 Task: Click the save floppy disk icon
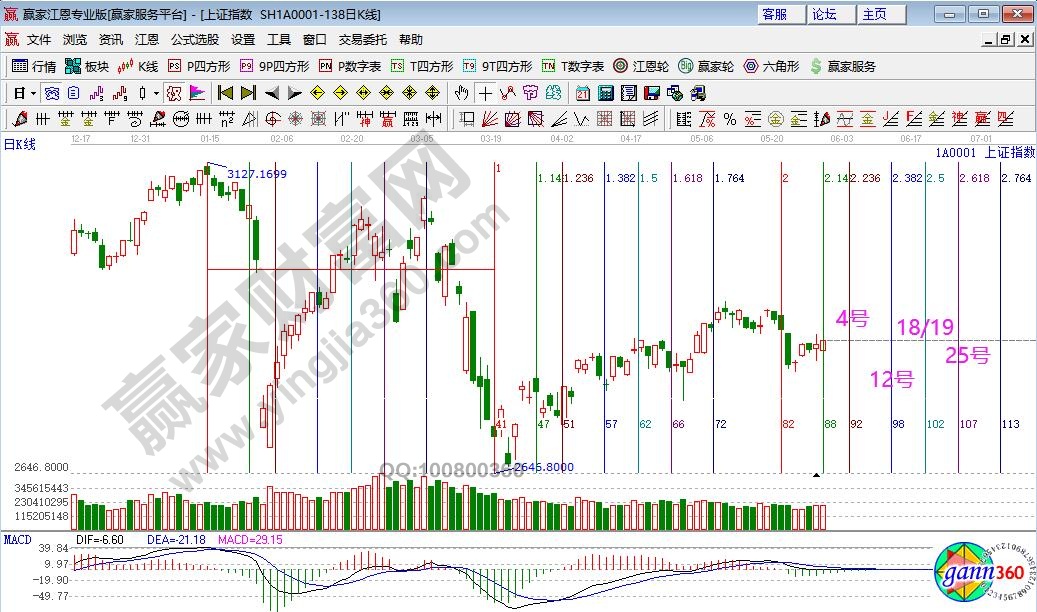(x=651, y=93)
